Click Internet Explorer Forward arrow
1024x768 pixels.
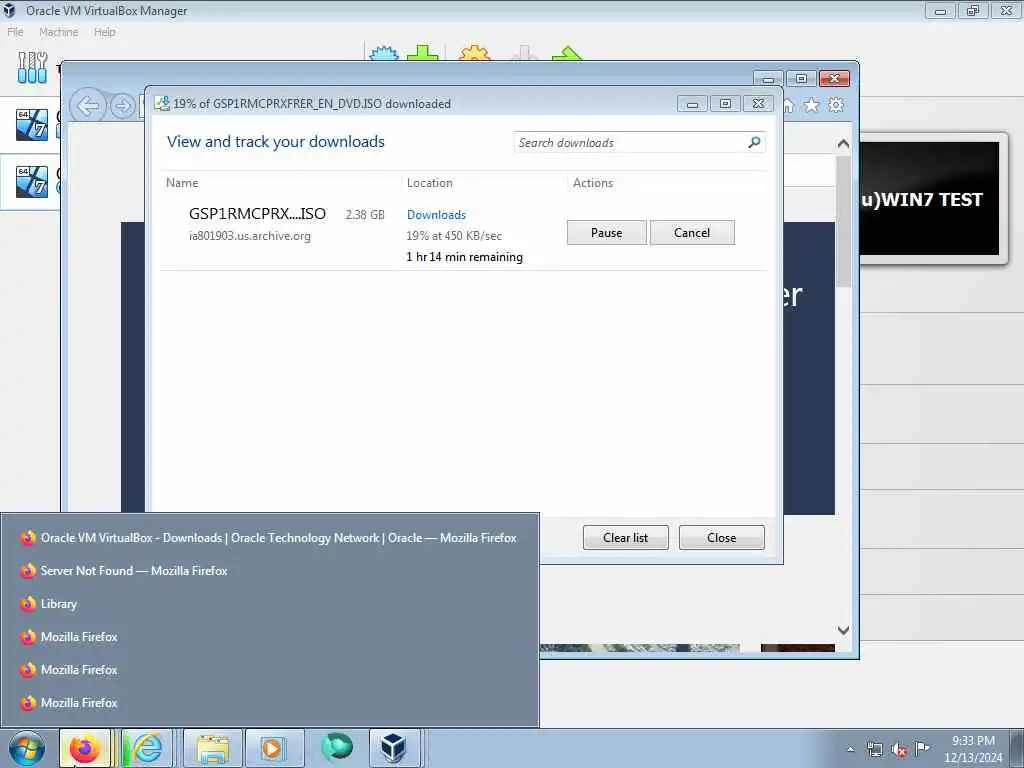pyautogui.click(x=122, y=106)
